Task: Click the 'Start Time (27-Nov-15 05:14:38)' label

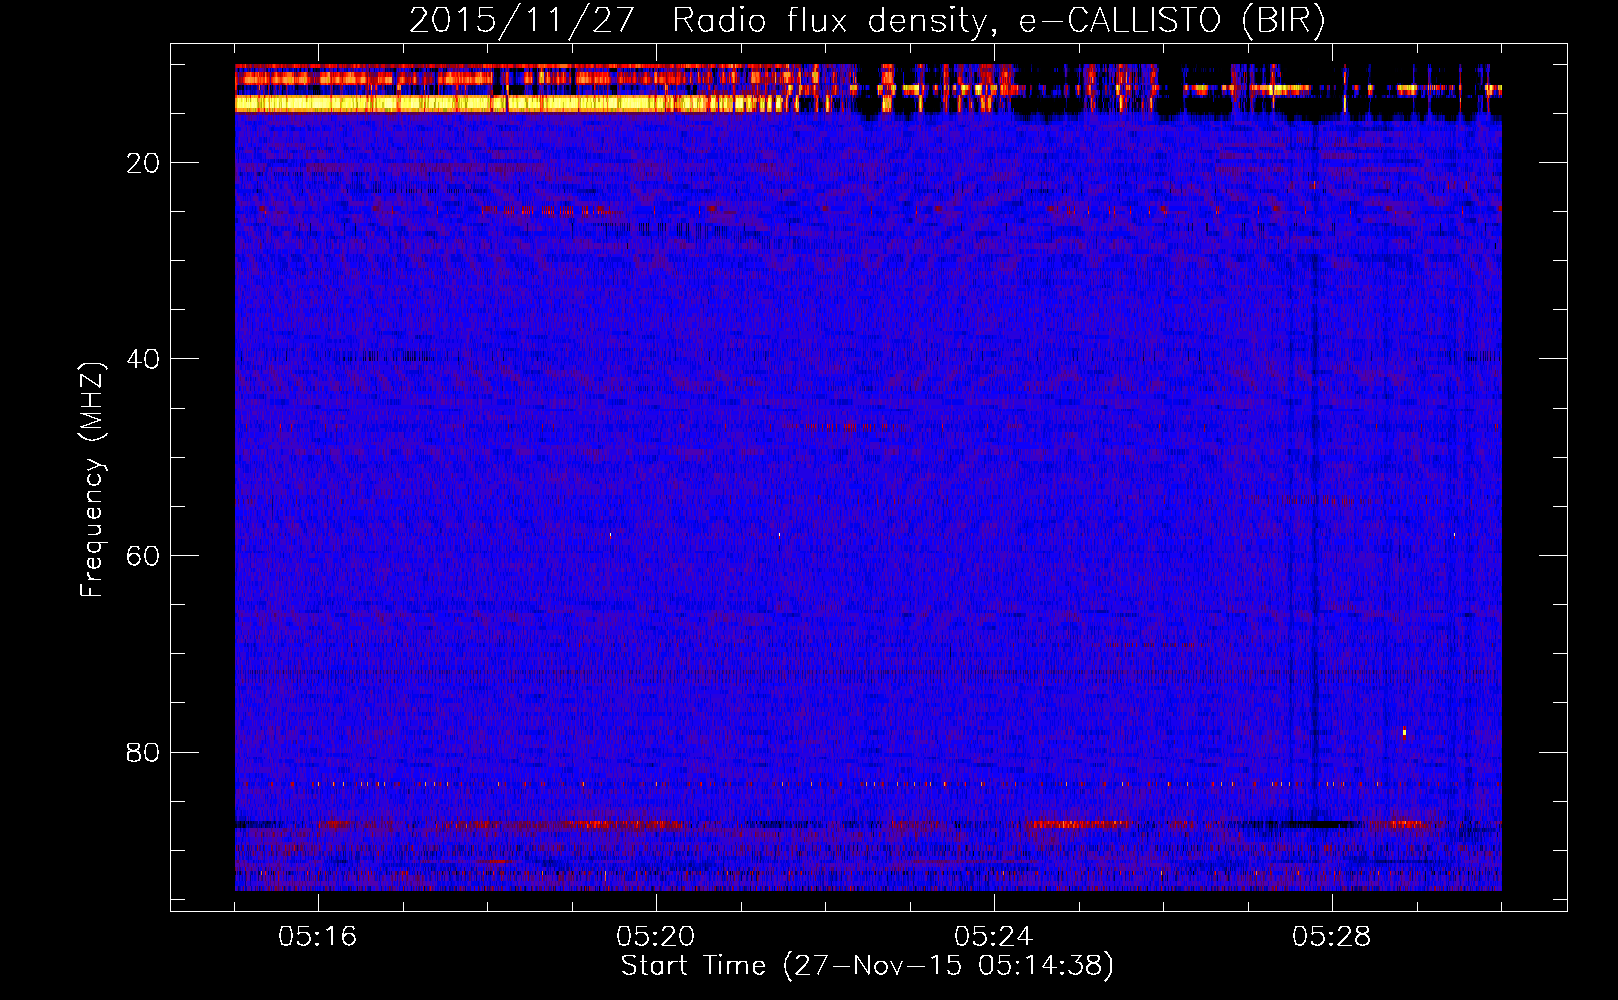Action: (867, 966)
